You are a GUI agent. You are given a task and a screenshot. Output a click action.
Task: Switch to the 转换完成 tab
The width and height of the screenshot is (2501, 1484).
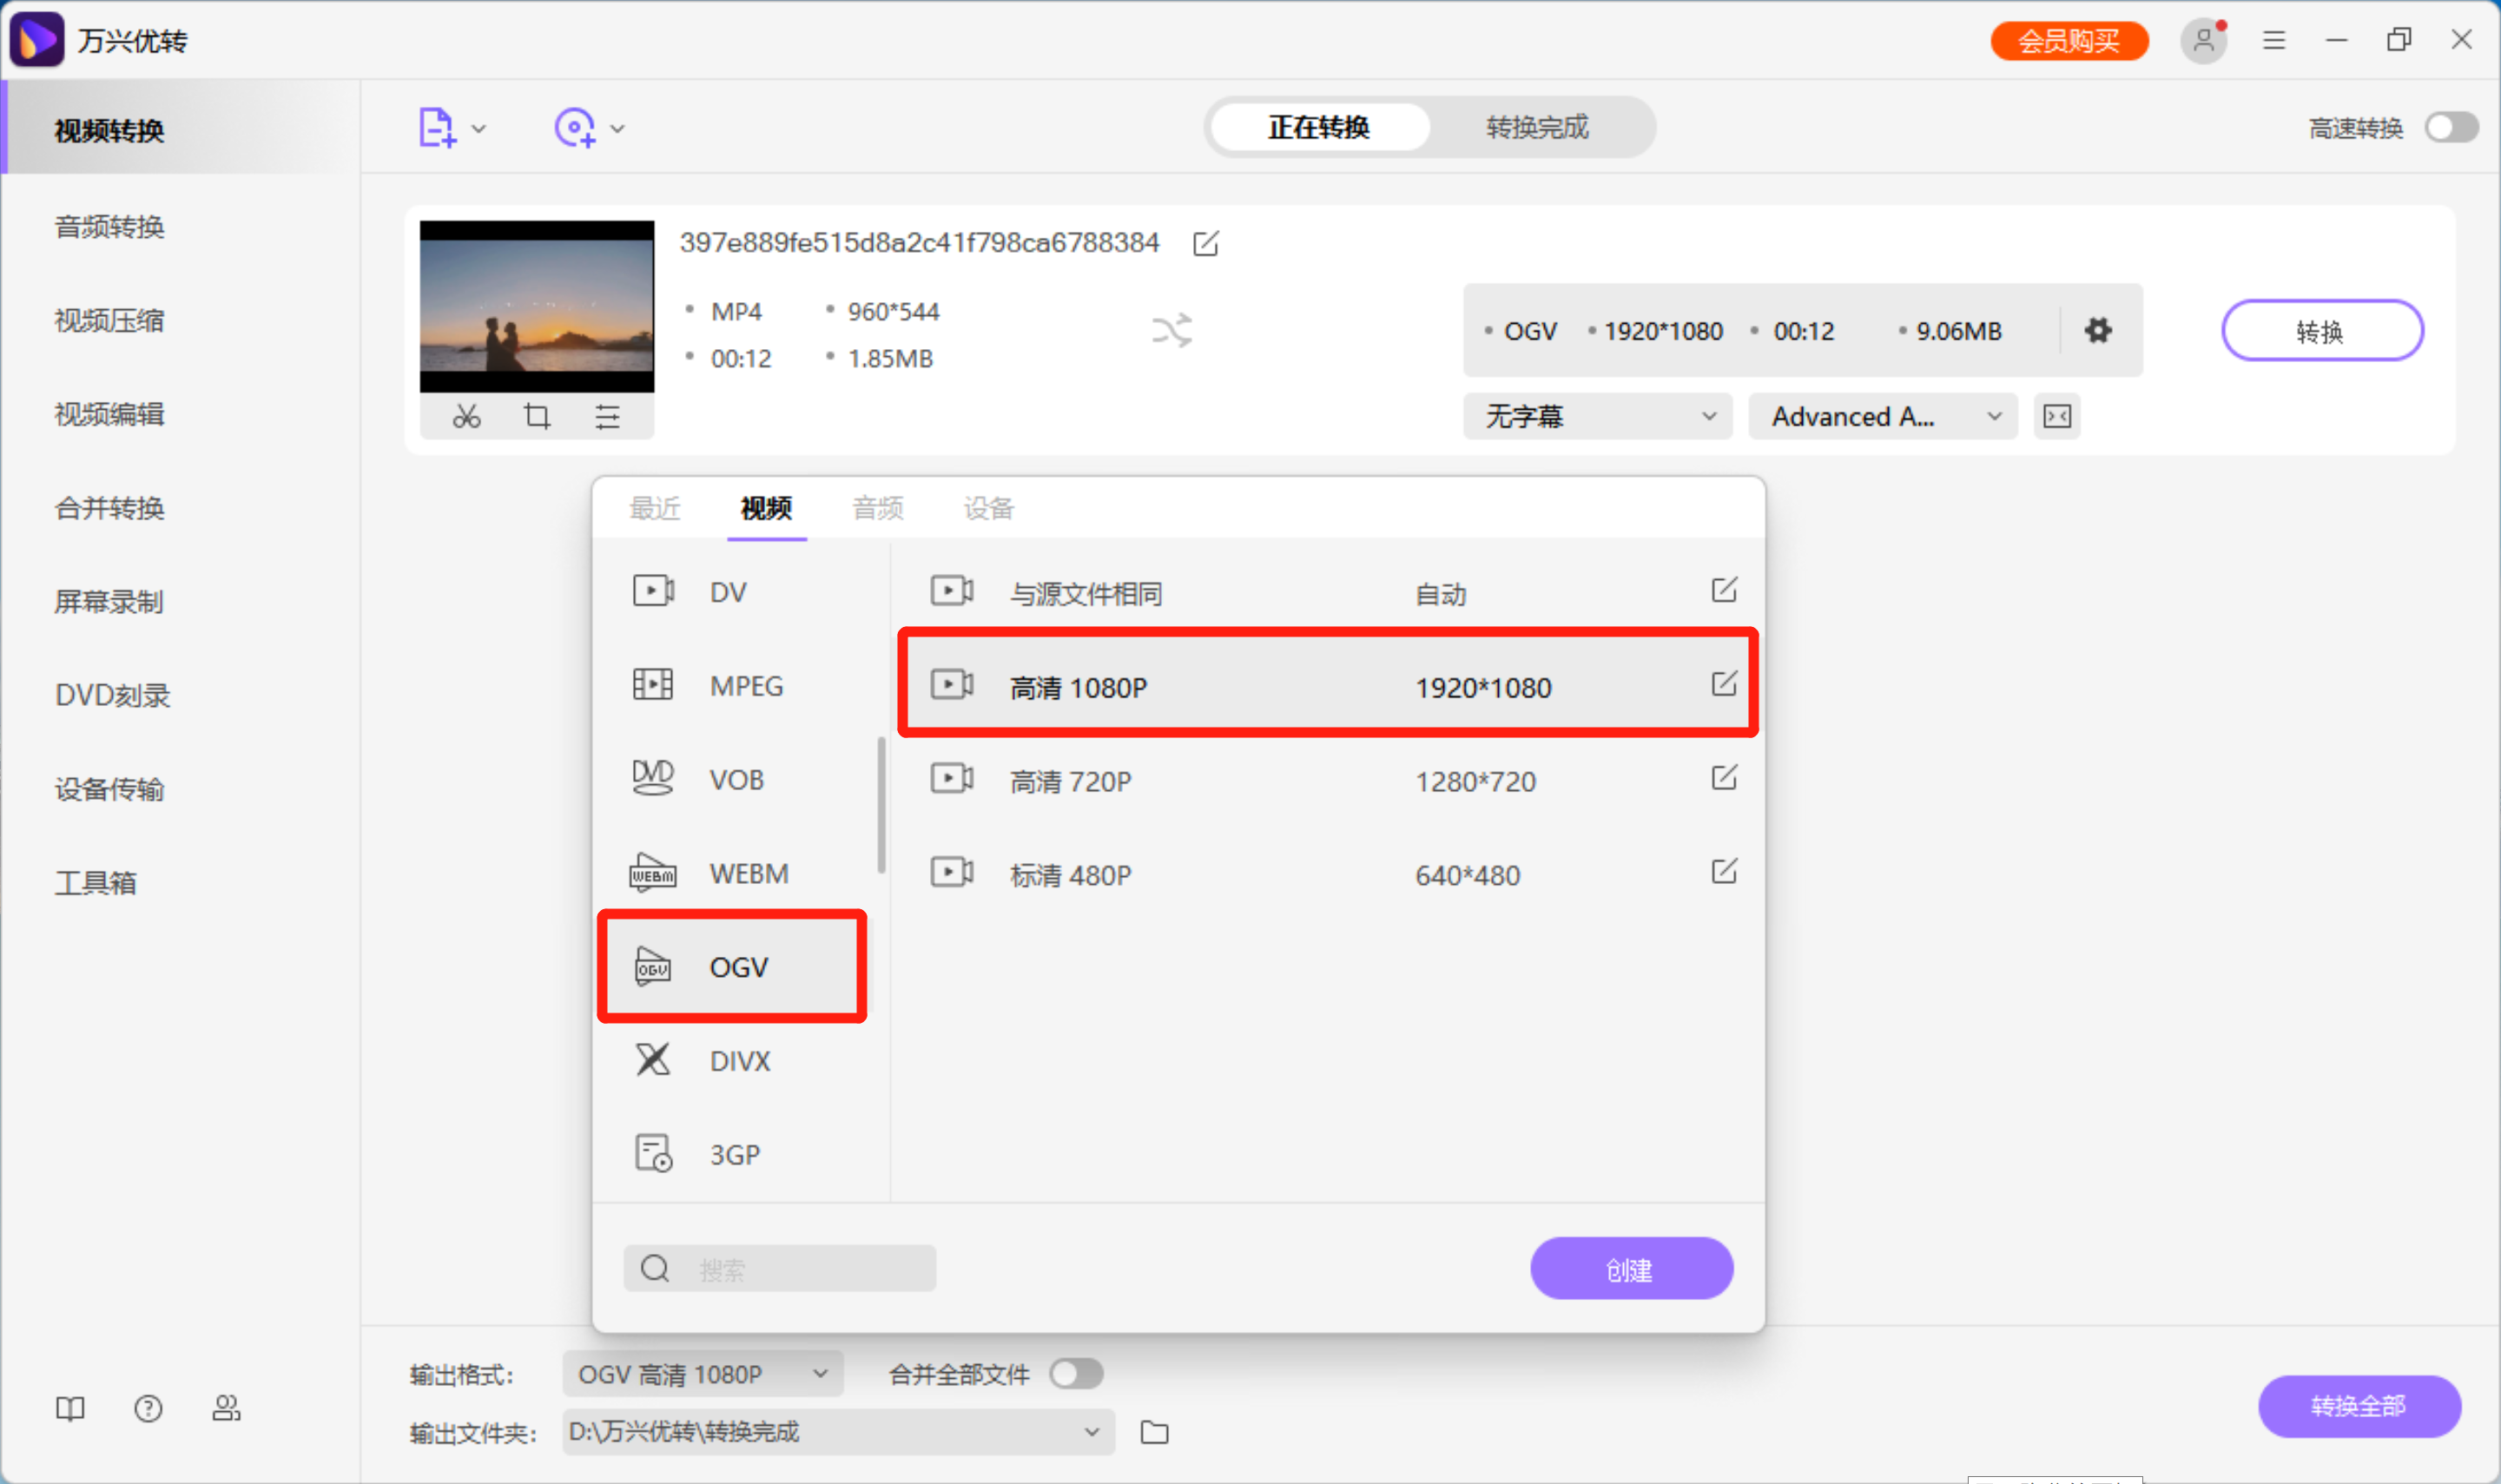1537,127
